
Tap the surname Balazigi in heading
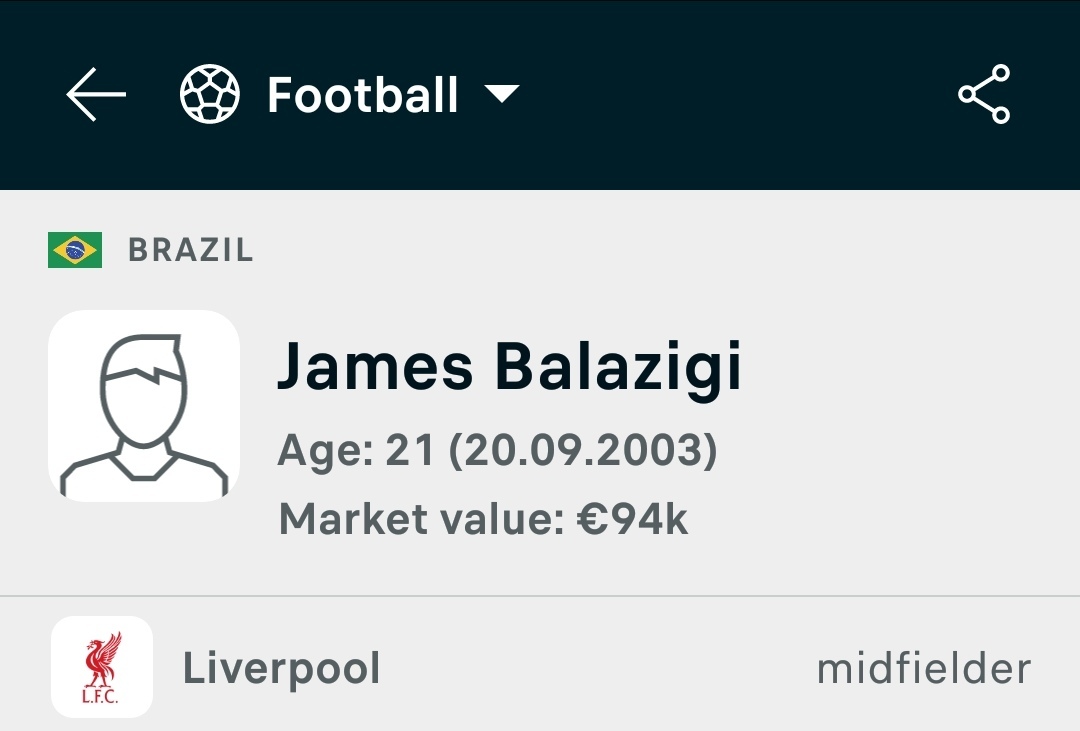pyautogui.click(x=618, y=367)
